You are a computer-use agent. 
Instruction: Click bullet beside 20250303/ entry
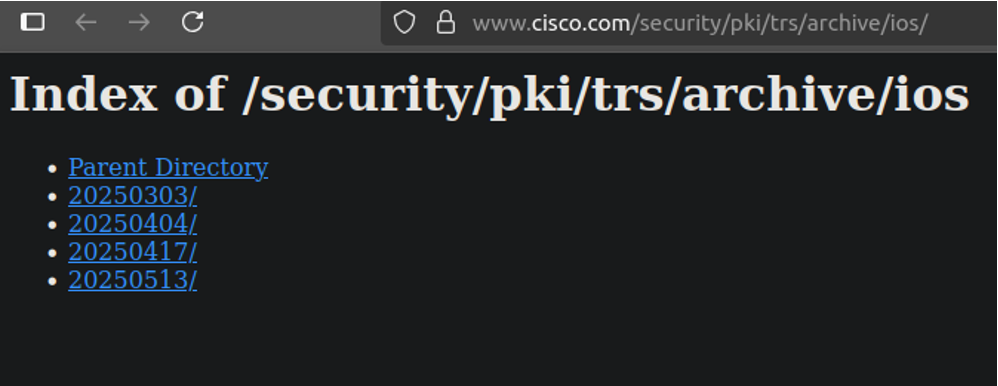coord(53,197)
